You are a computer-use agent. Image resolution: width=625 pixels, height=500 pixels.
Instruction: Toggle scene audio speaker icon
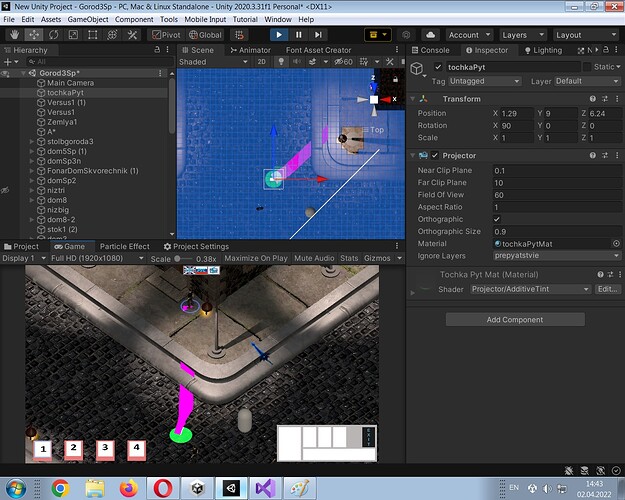click(297, 62)
